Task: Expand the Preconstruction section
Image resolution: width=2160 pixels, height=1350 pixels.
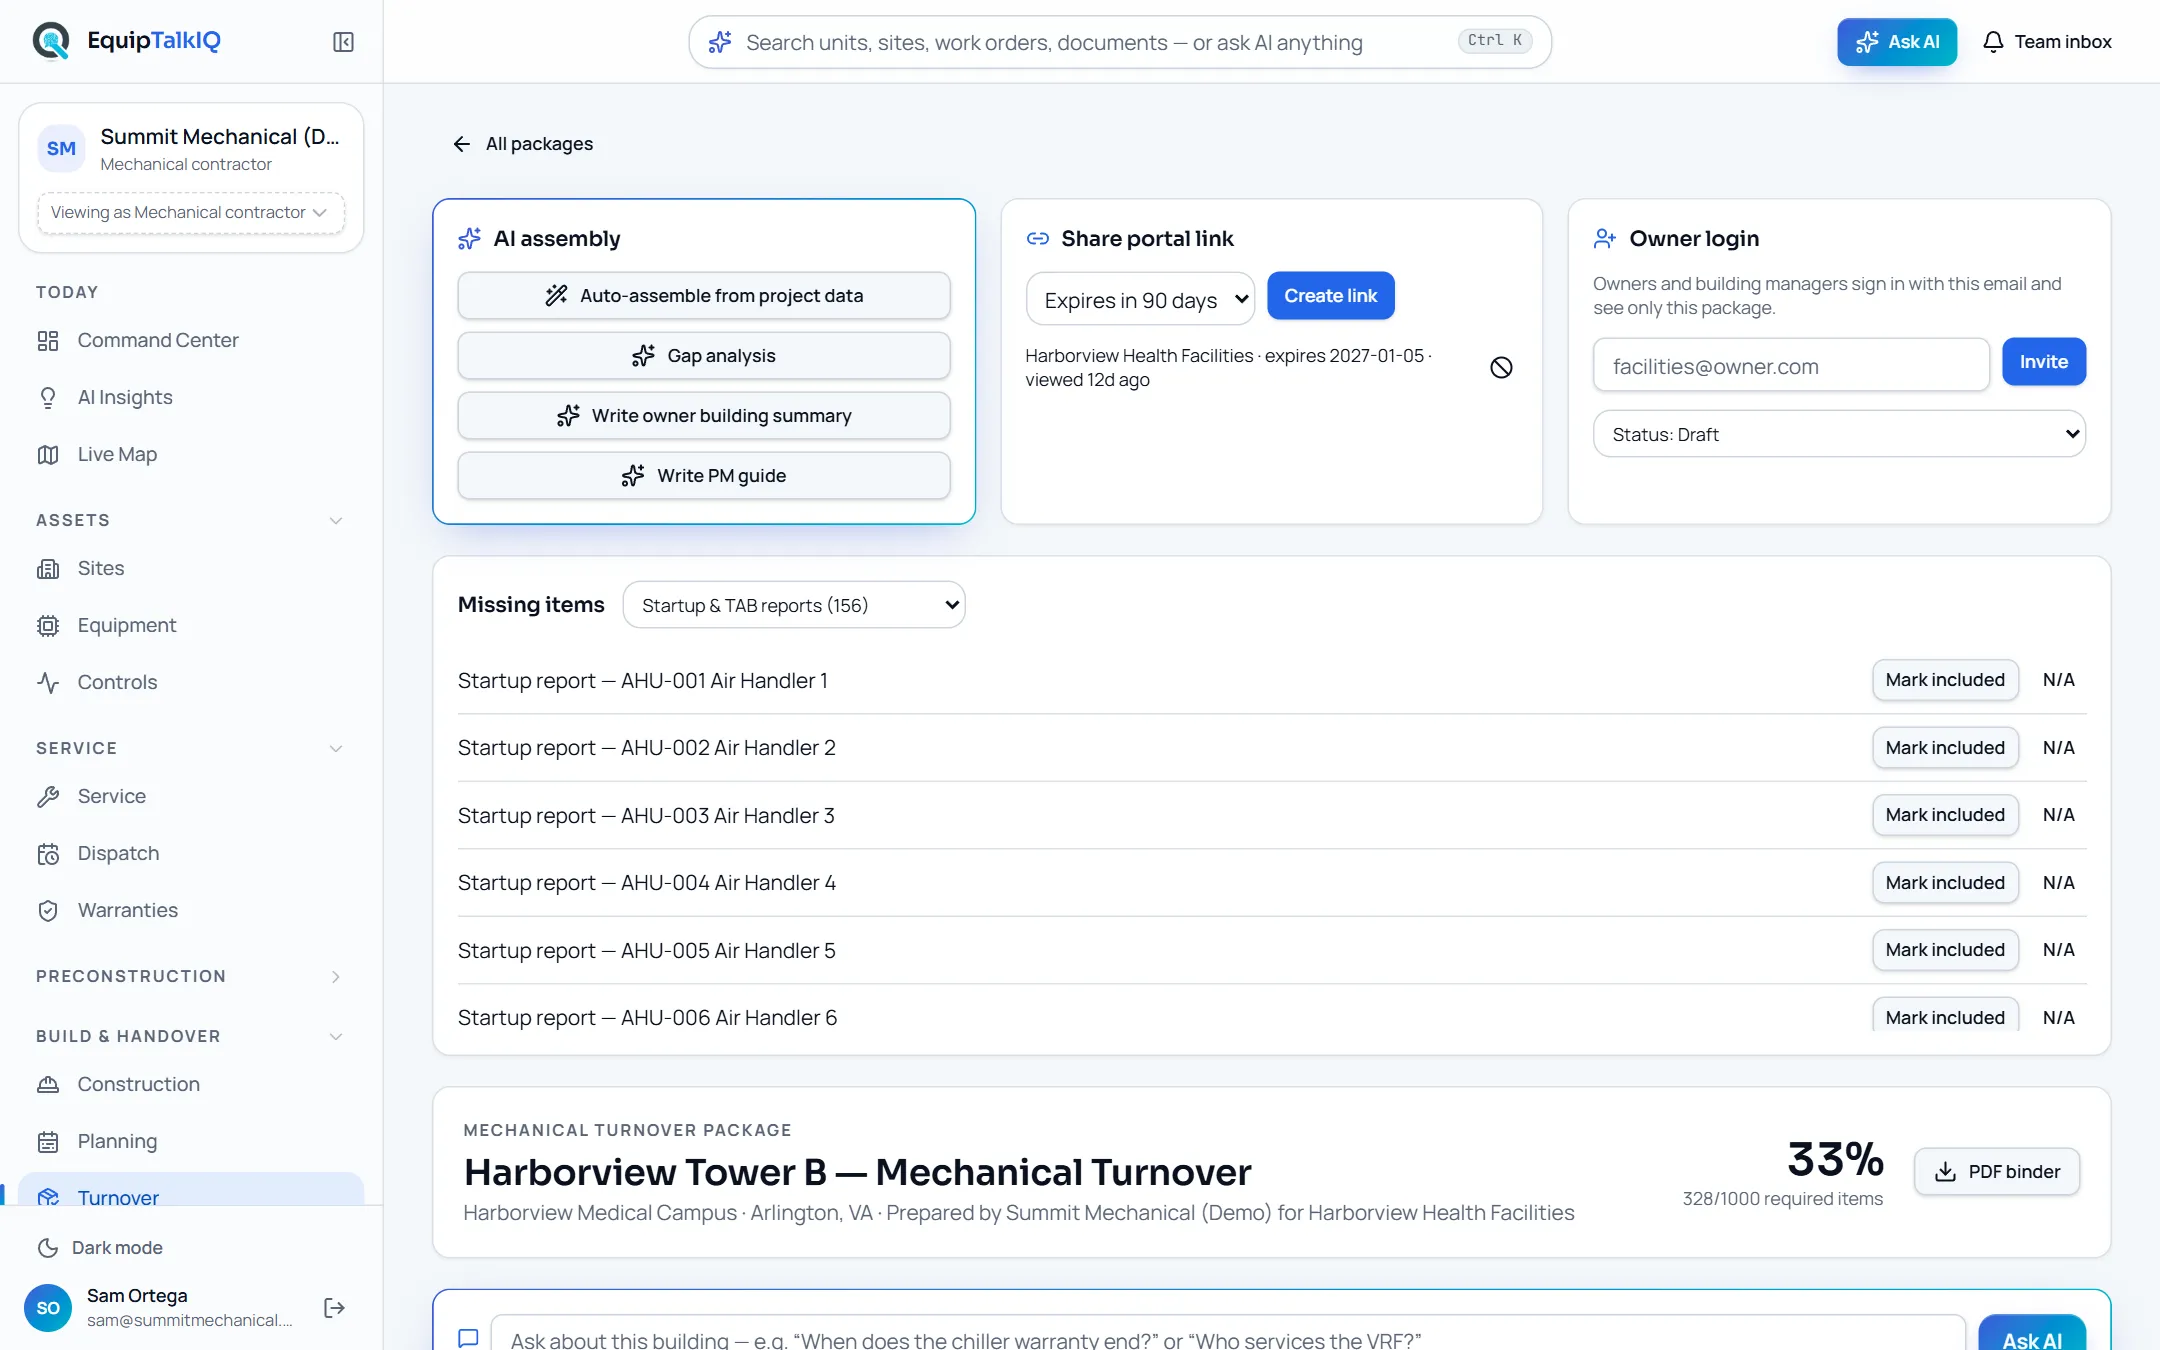Action: 336,977
